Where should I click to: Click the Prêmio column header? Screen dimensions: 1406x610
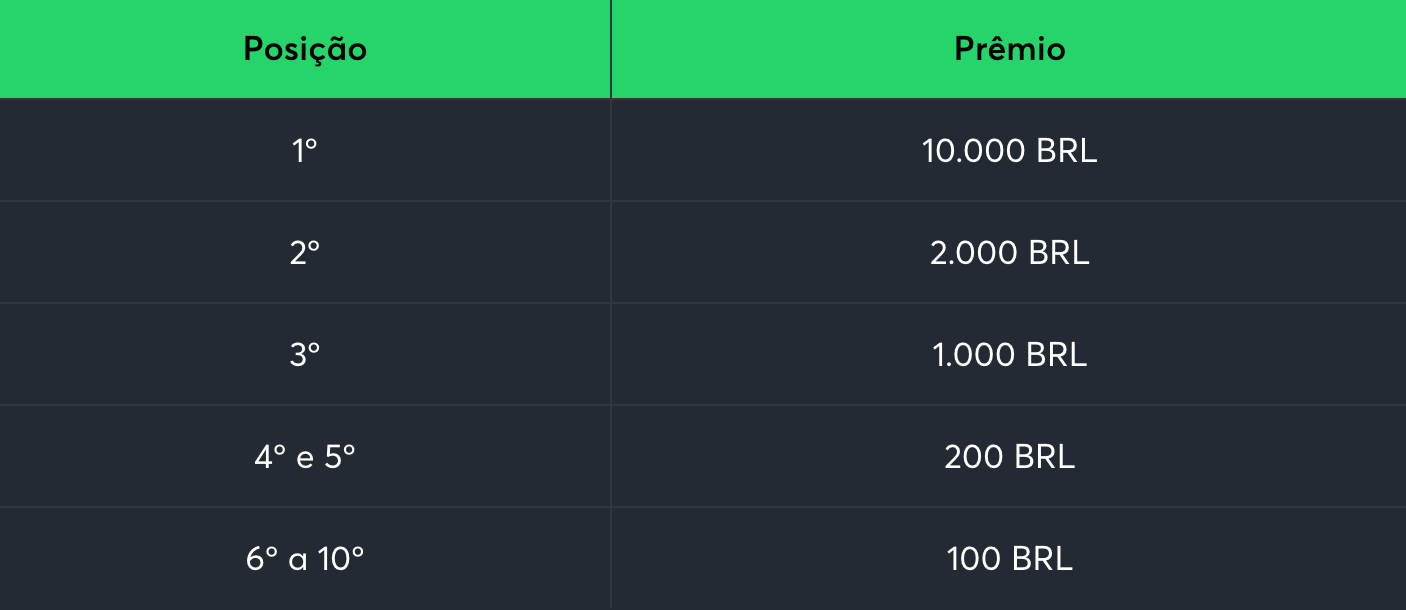click(x=1009, y=49)
